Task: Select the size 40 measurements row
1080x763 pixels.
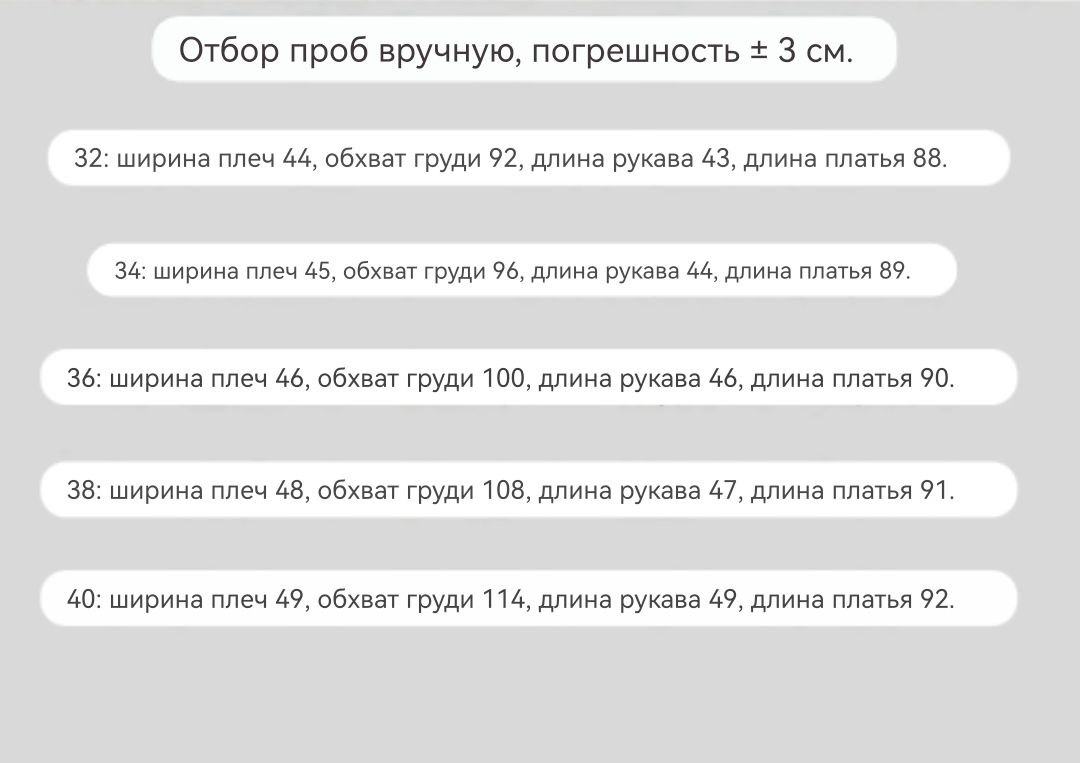Action: tap(529, 598)
